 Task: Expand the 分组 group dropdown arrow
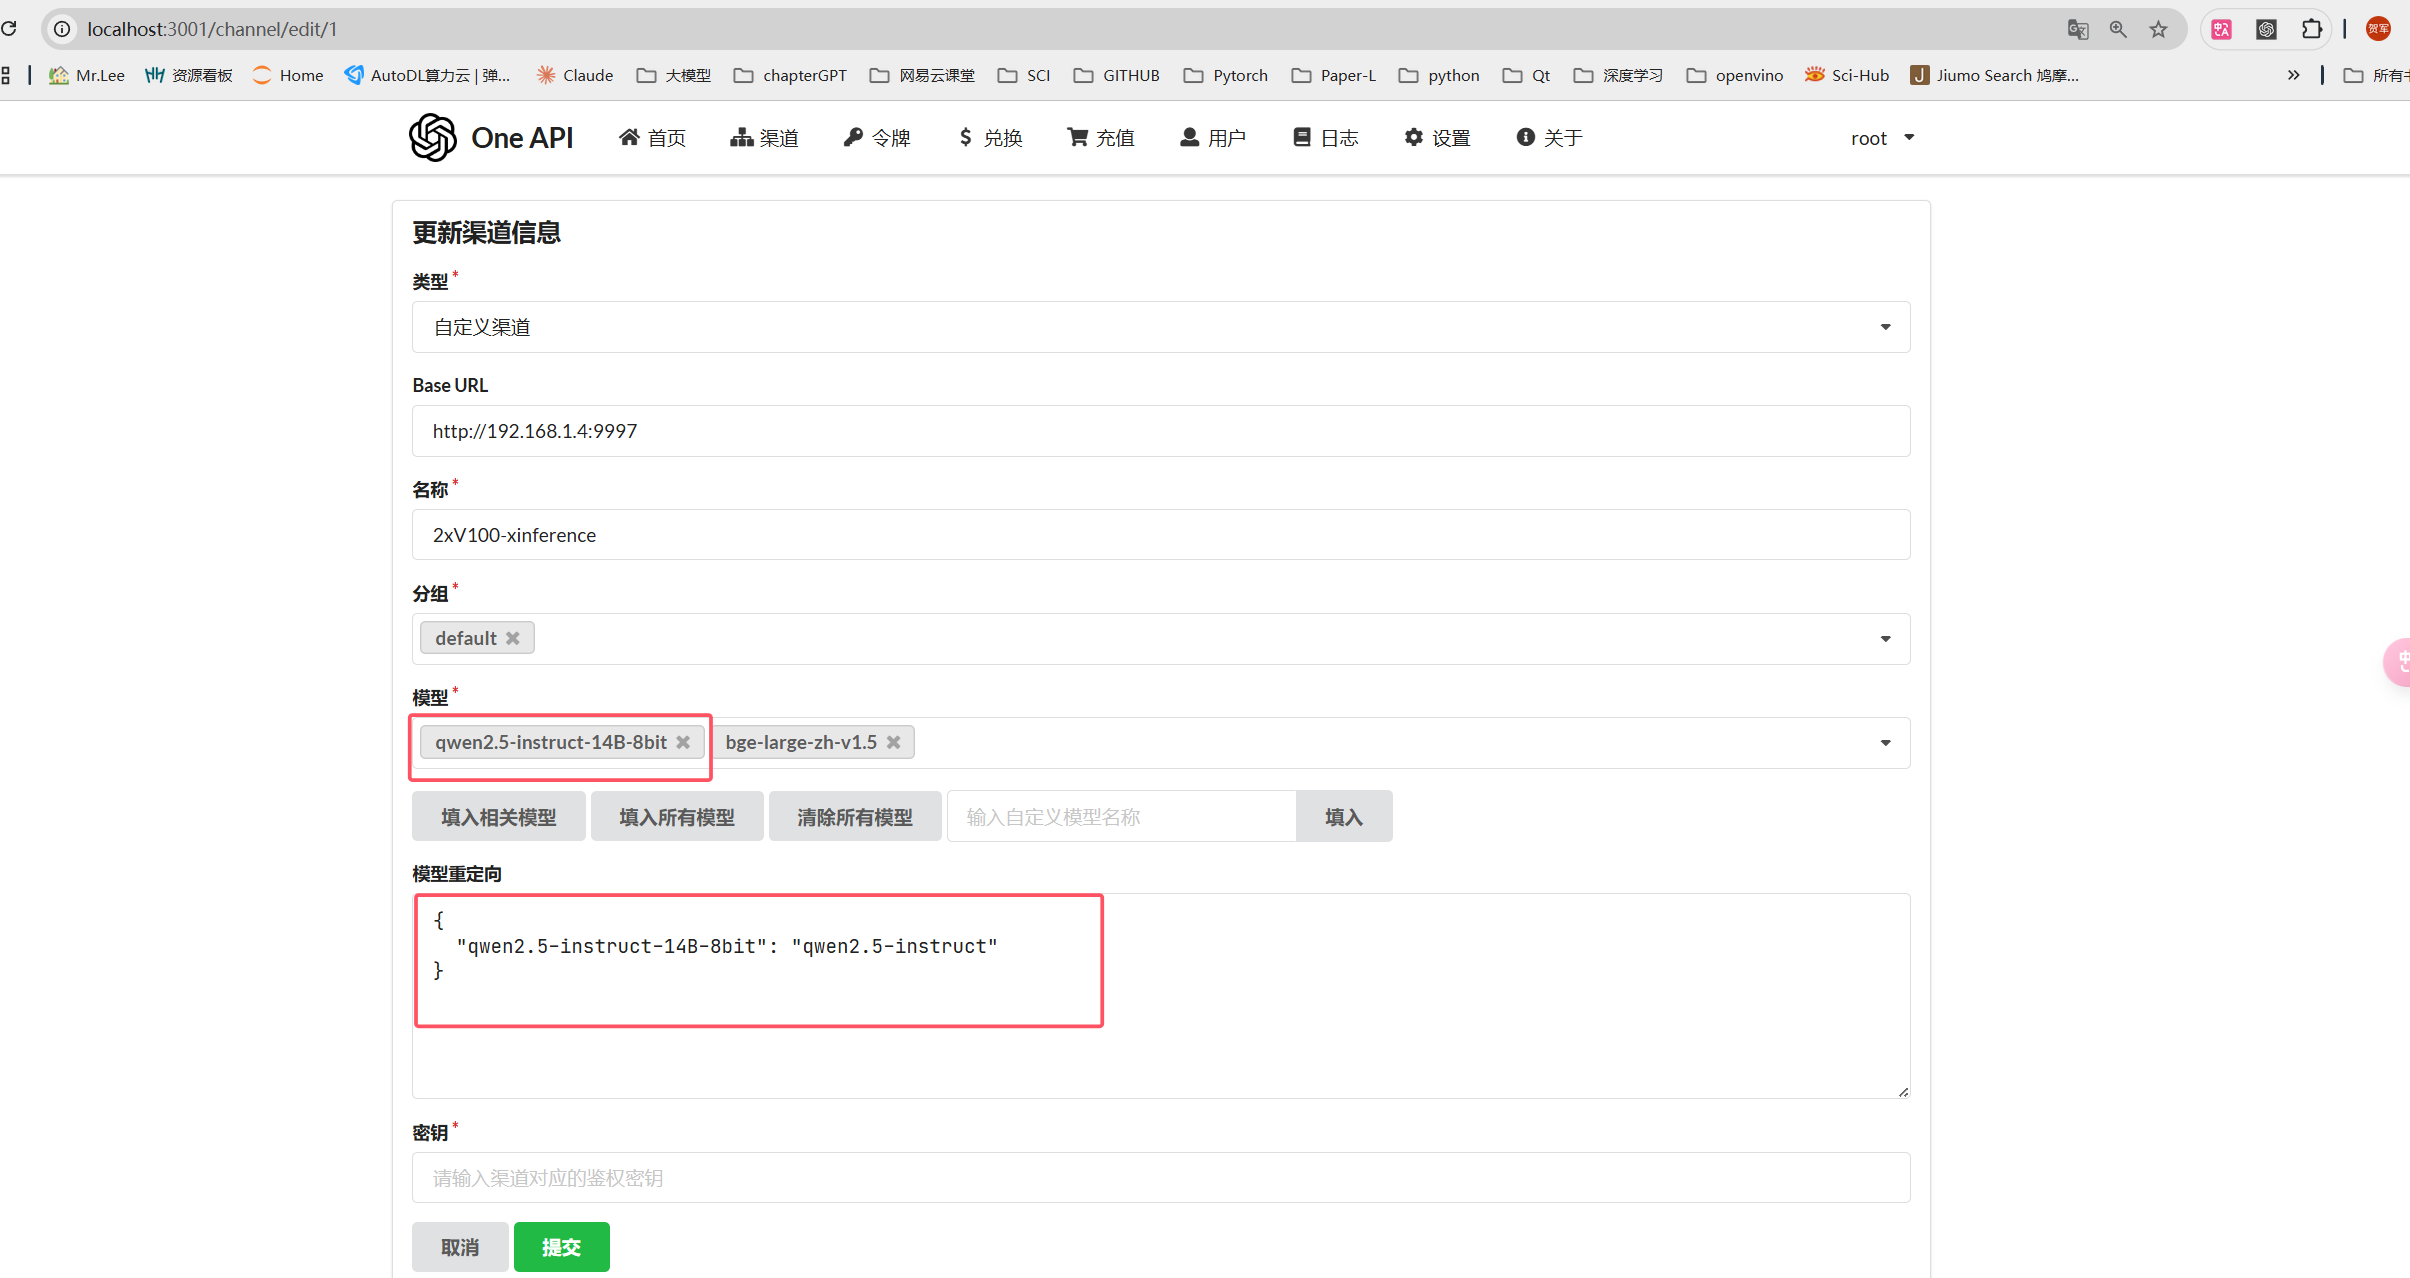1885,639
